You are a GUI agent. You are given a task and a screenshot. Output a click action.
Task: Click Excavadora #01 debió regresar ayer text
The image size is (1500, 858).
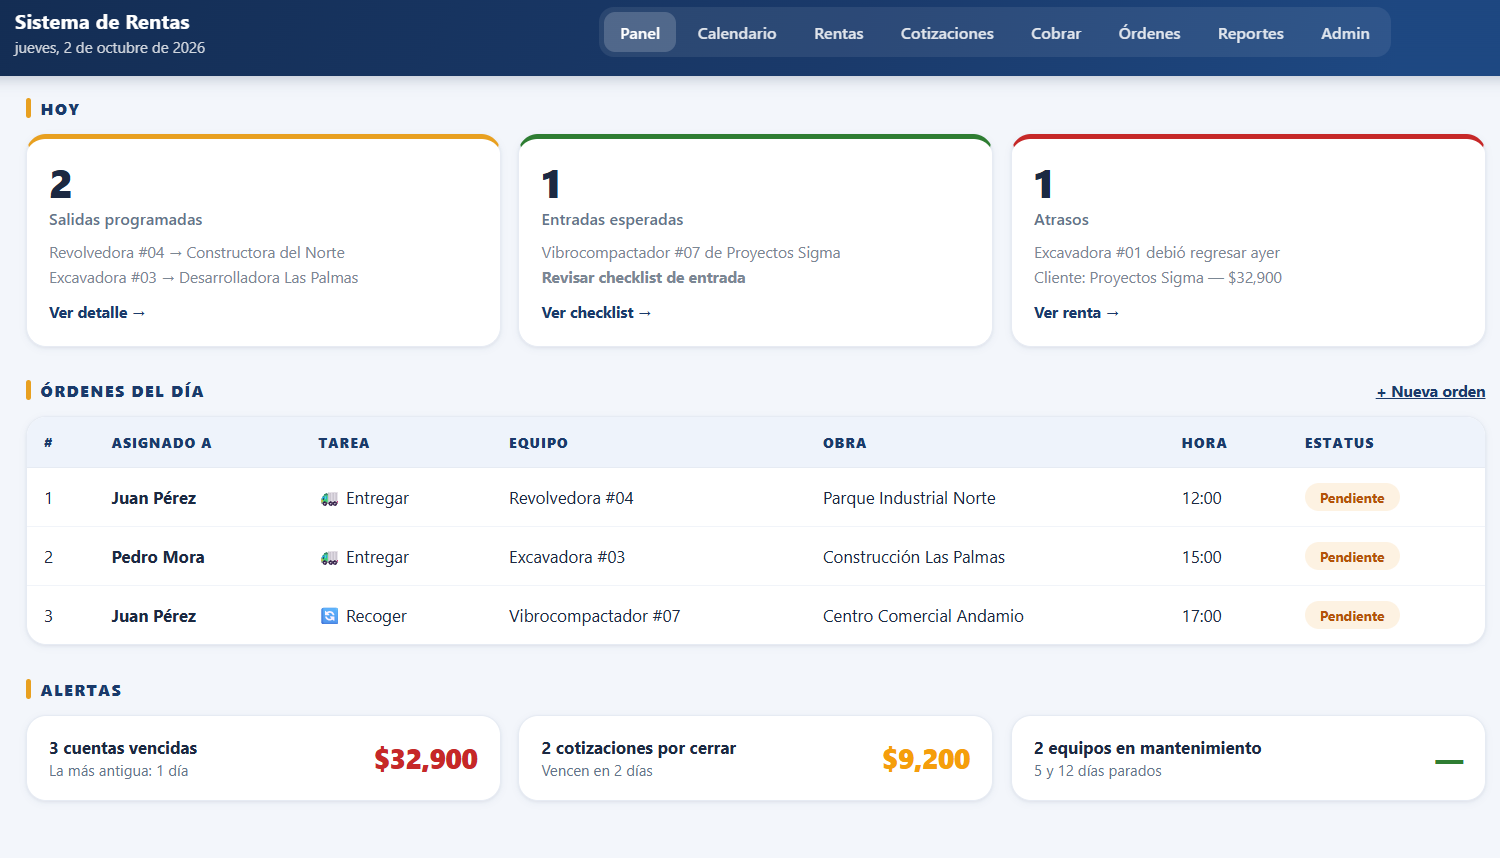point(1157,253)
